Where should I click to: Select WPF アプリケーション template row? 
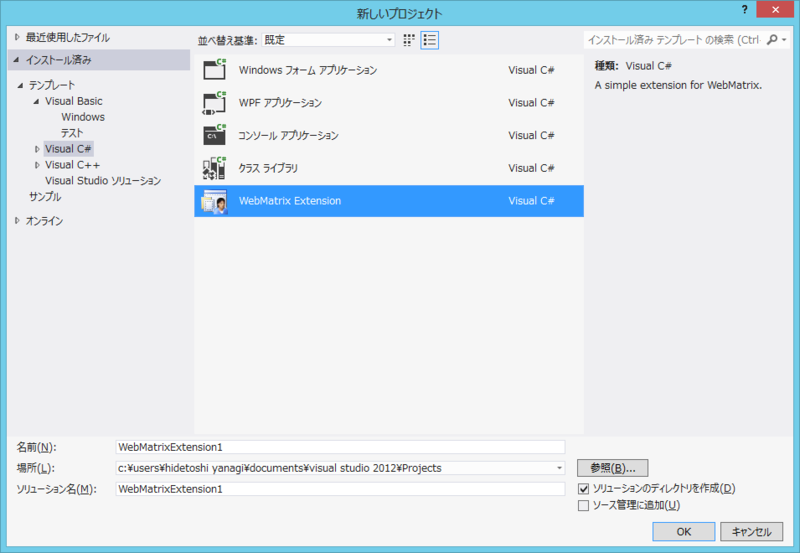tap(389, 103)
